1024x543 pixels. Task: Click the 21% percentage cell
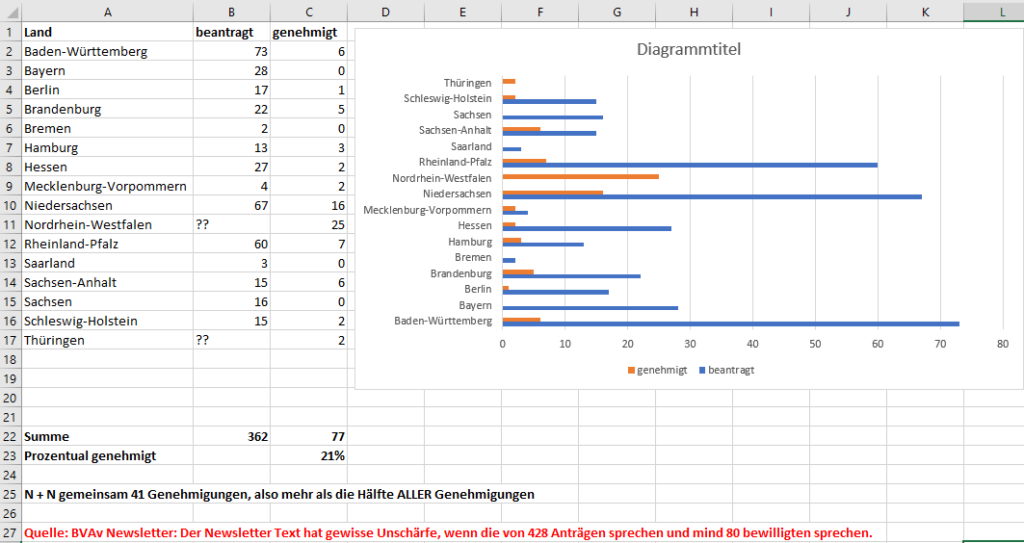(309, 456)
